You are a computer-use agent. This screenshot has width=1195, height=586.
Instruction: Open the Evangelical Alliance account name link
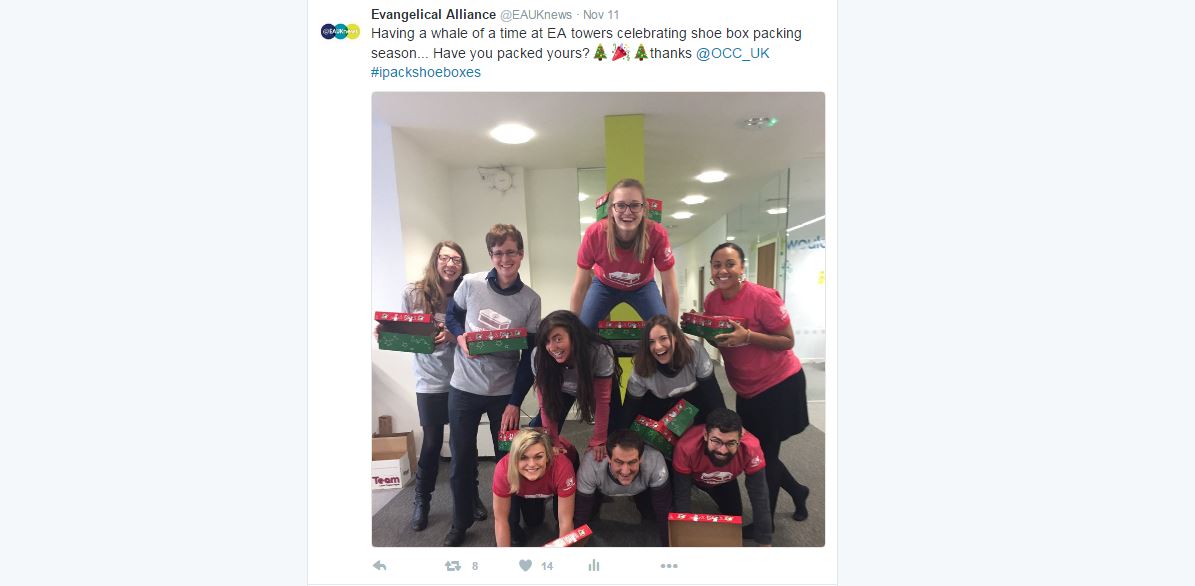pyautogui.click(x=433, y=14)
